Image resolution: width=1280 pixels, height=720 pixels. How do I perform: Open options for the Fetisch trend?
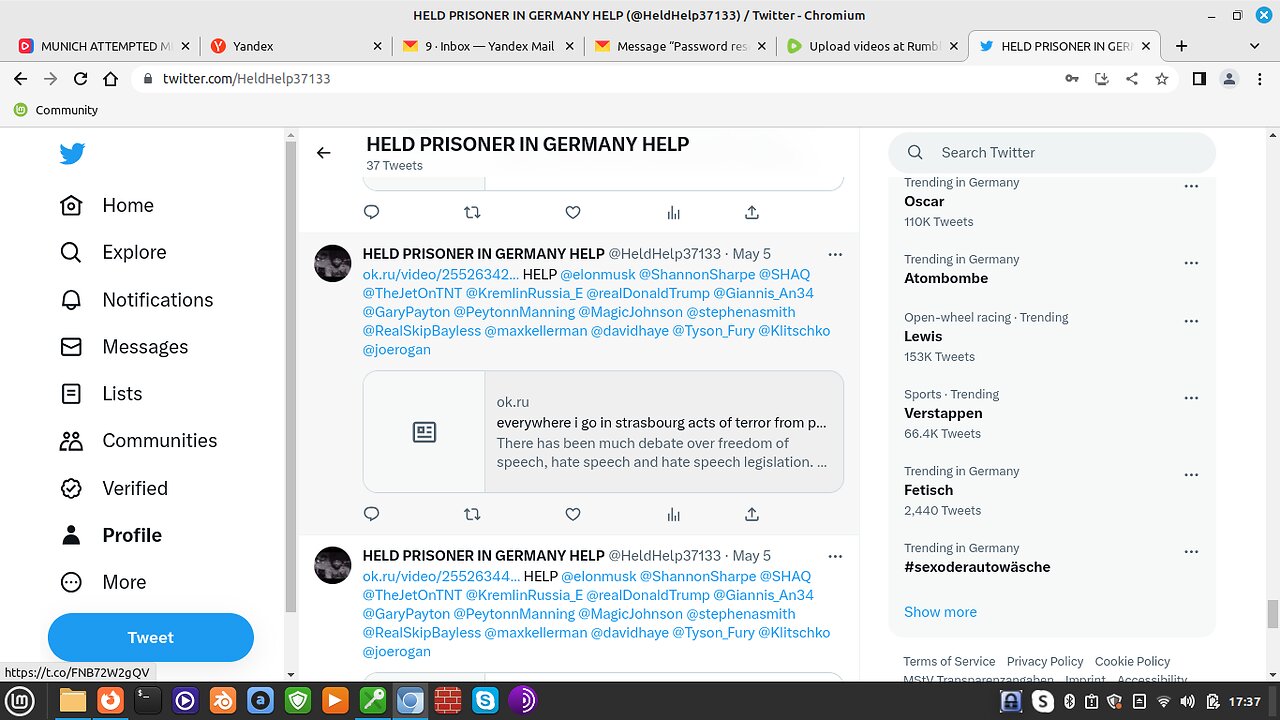(1191, 475)
